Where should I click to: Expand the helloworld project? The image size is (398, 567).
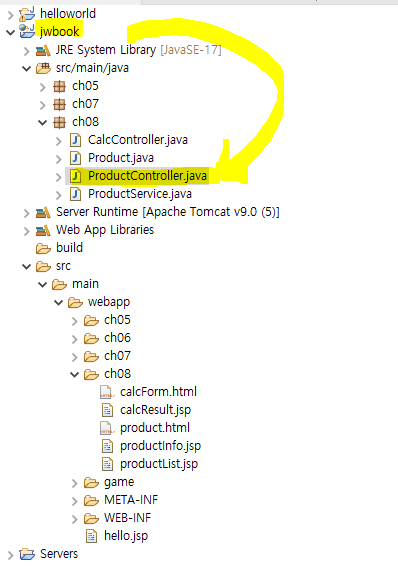click(10, 14)
